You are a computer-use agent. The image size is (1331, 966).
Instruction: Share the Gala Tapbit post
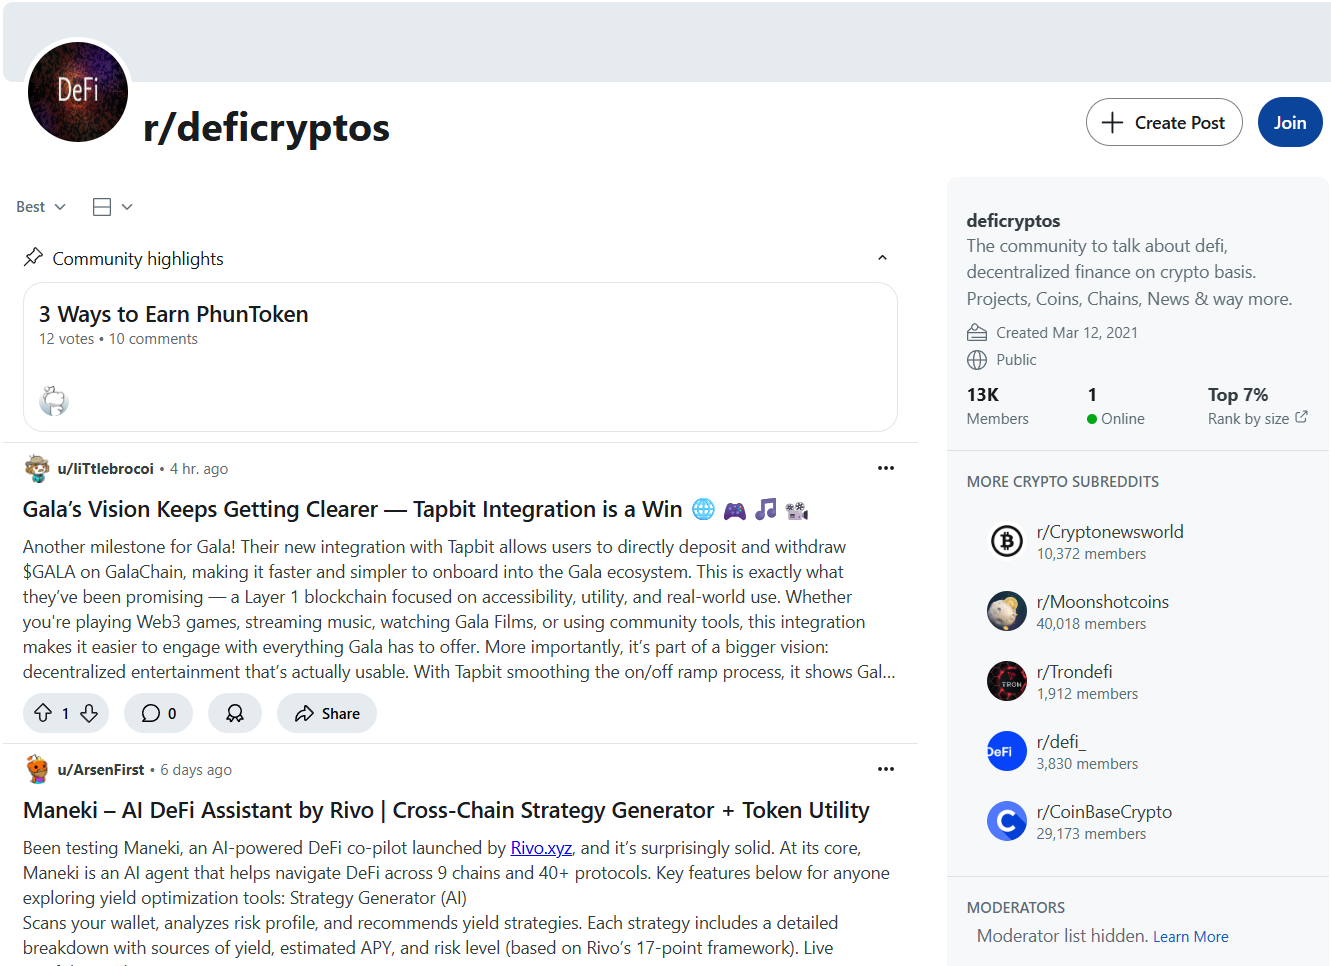pyautogui.click(x=327, y=713)
